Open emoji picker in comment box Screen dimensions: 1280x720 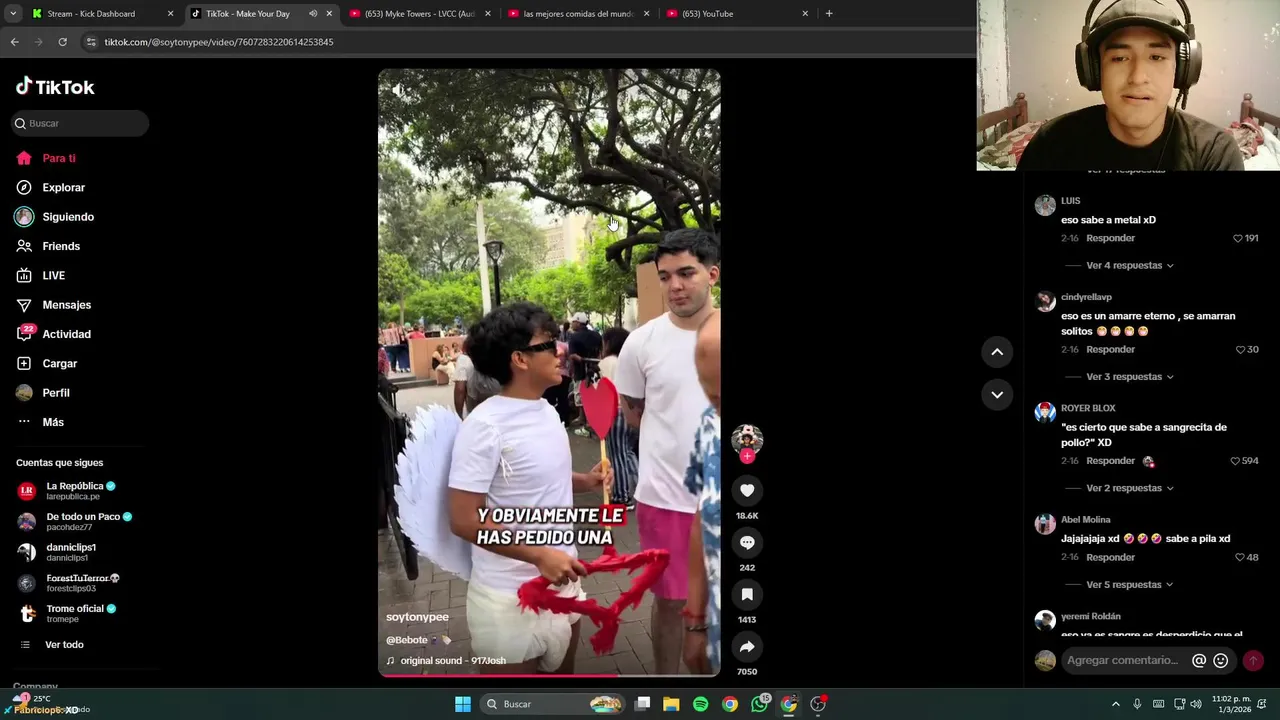pyautogui.click(x=1221, y=660)
